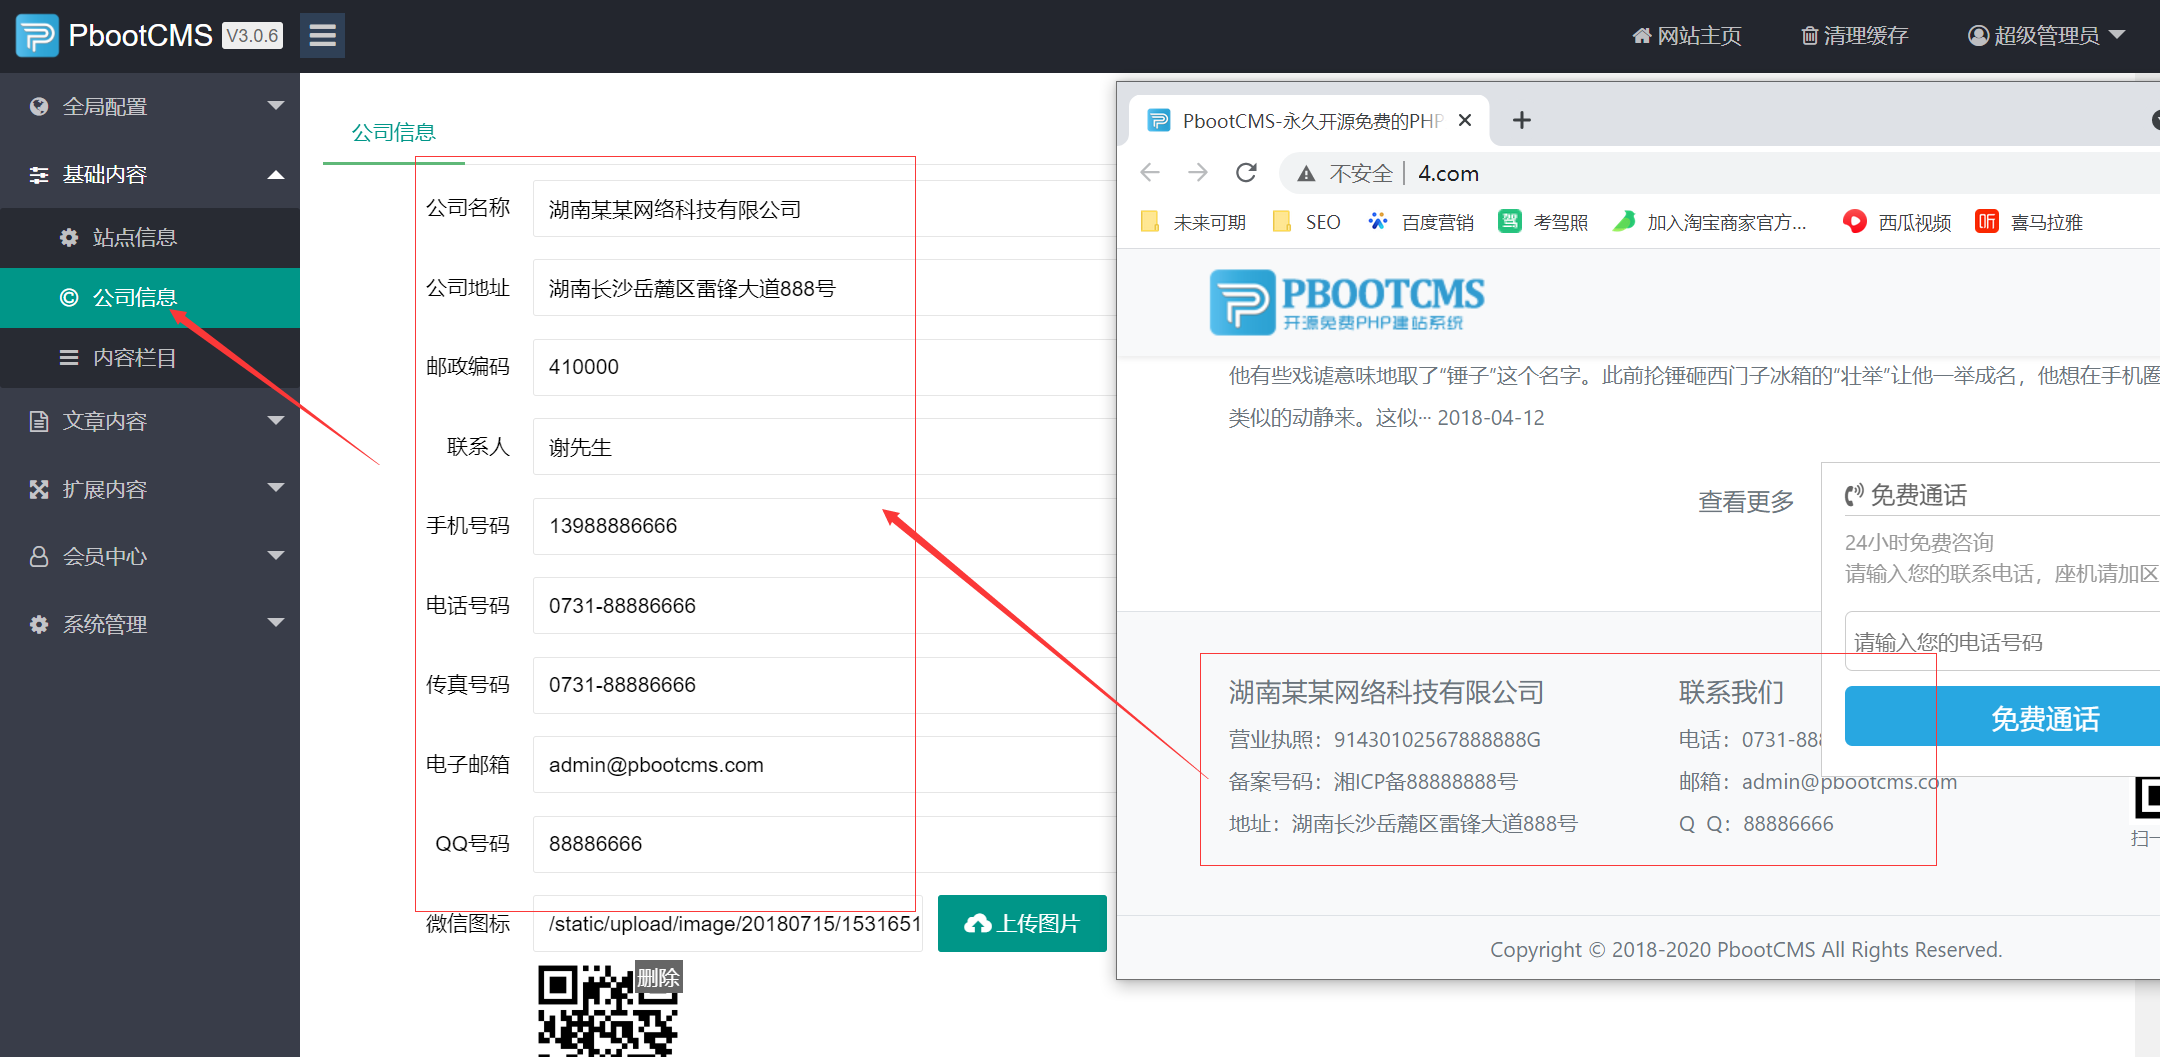Click the 文章内容 document icon
Viewport: 2160px width, 1057px height.
click(x=39, y=421)
